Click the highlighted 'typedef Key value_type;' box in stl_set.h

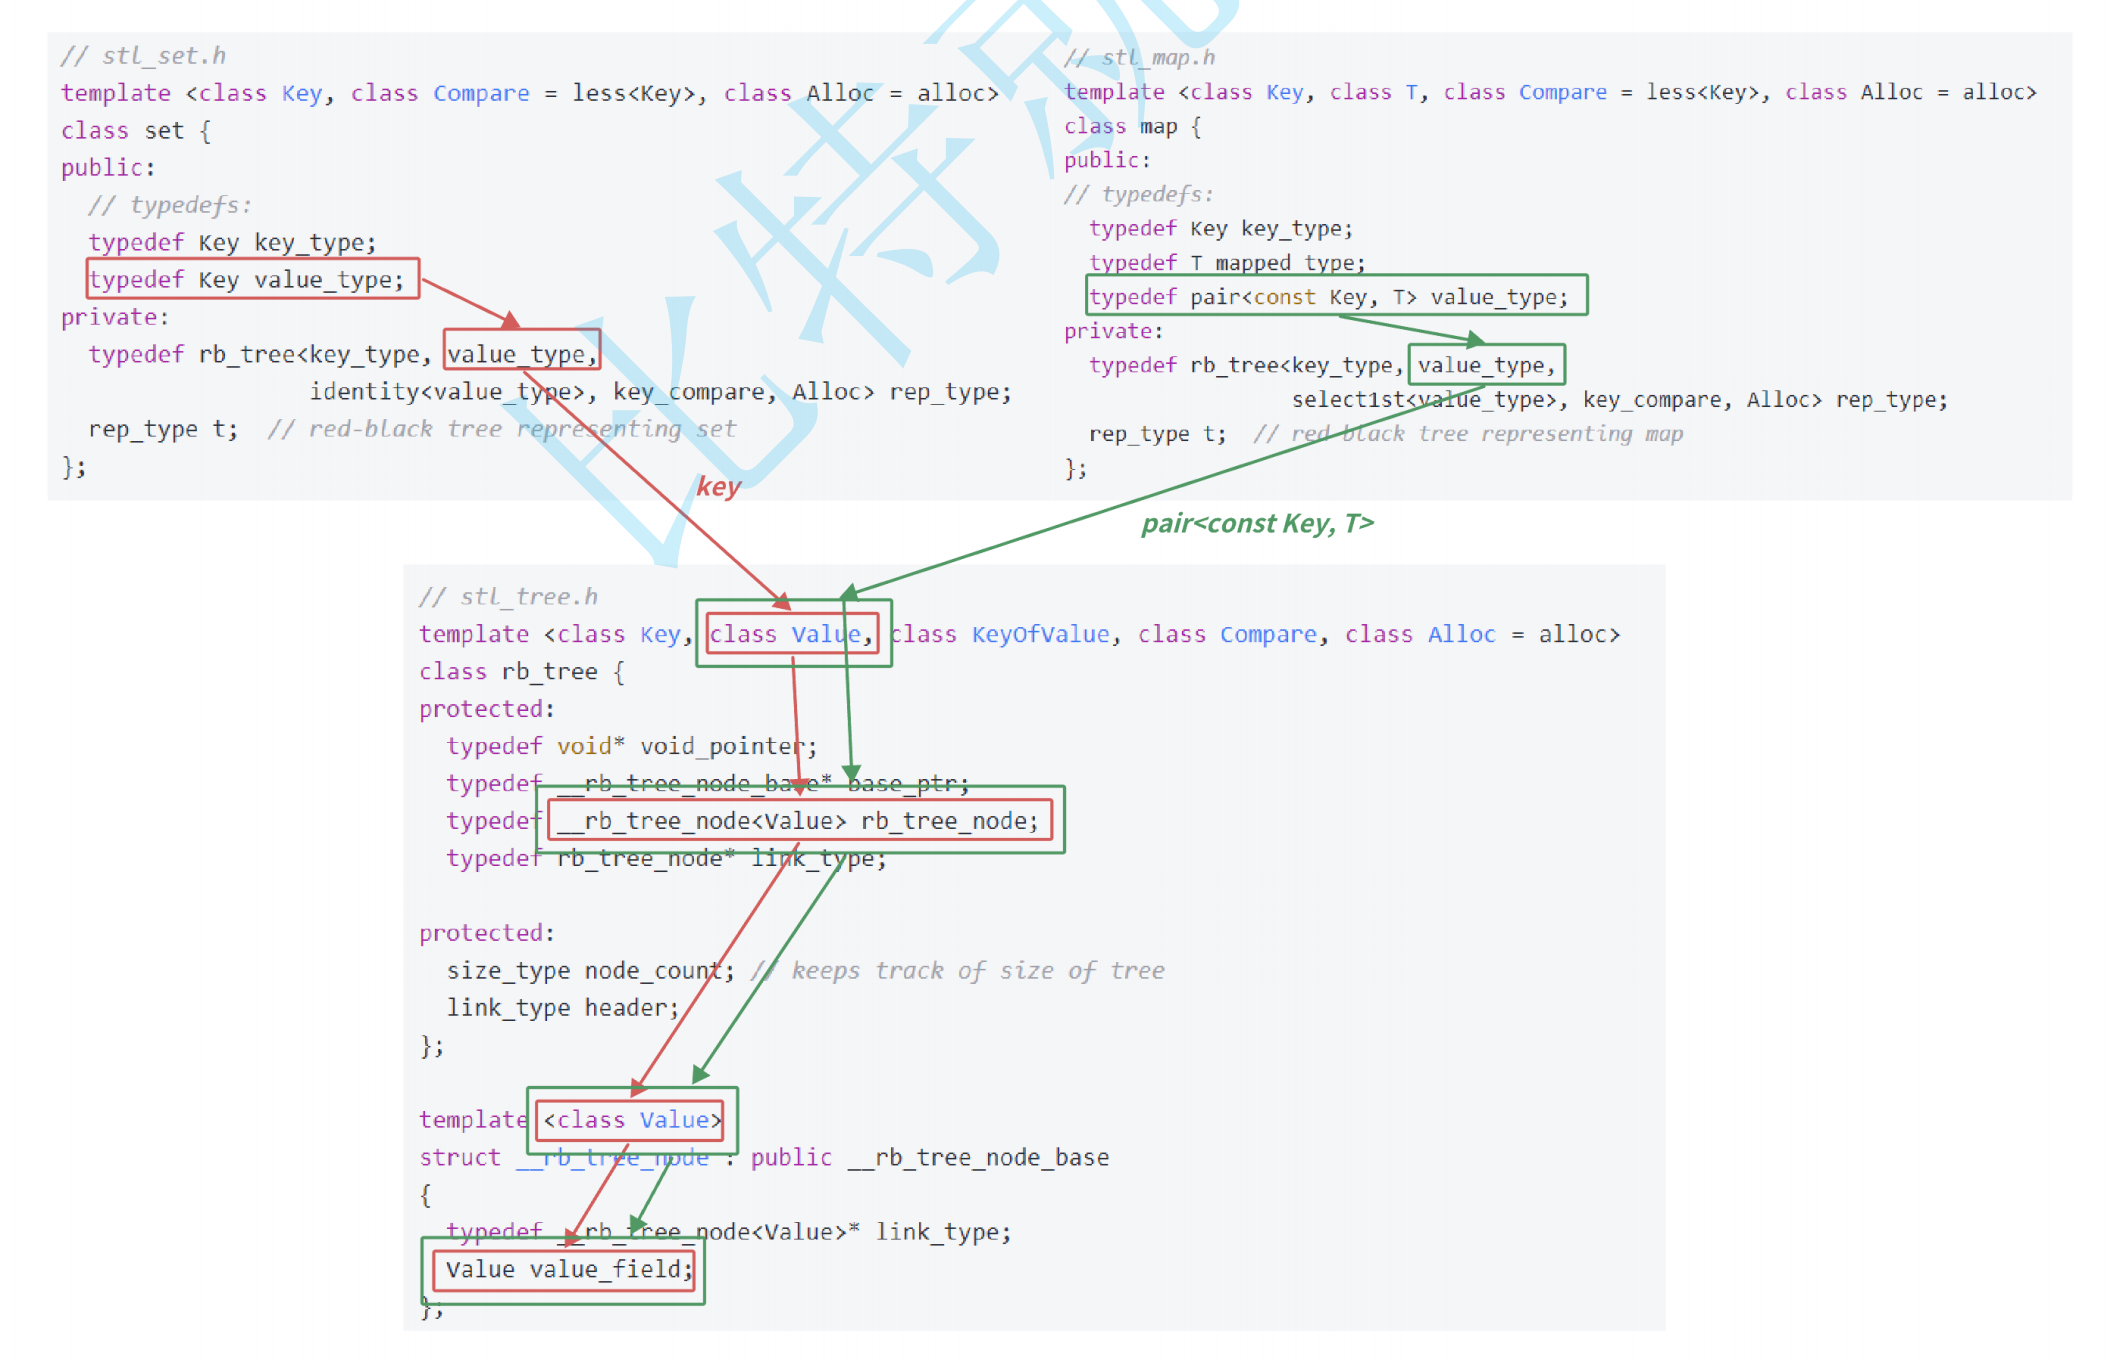pyautogui.click(x=252, y=279)
